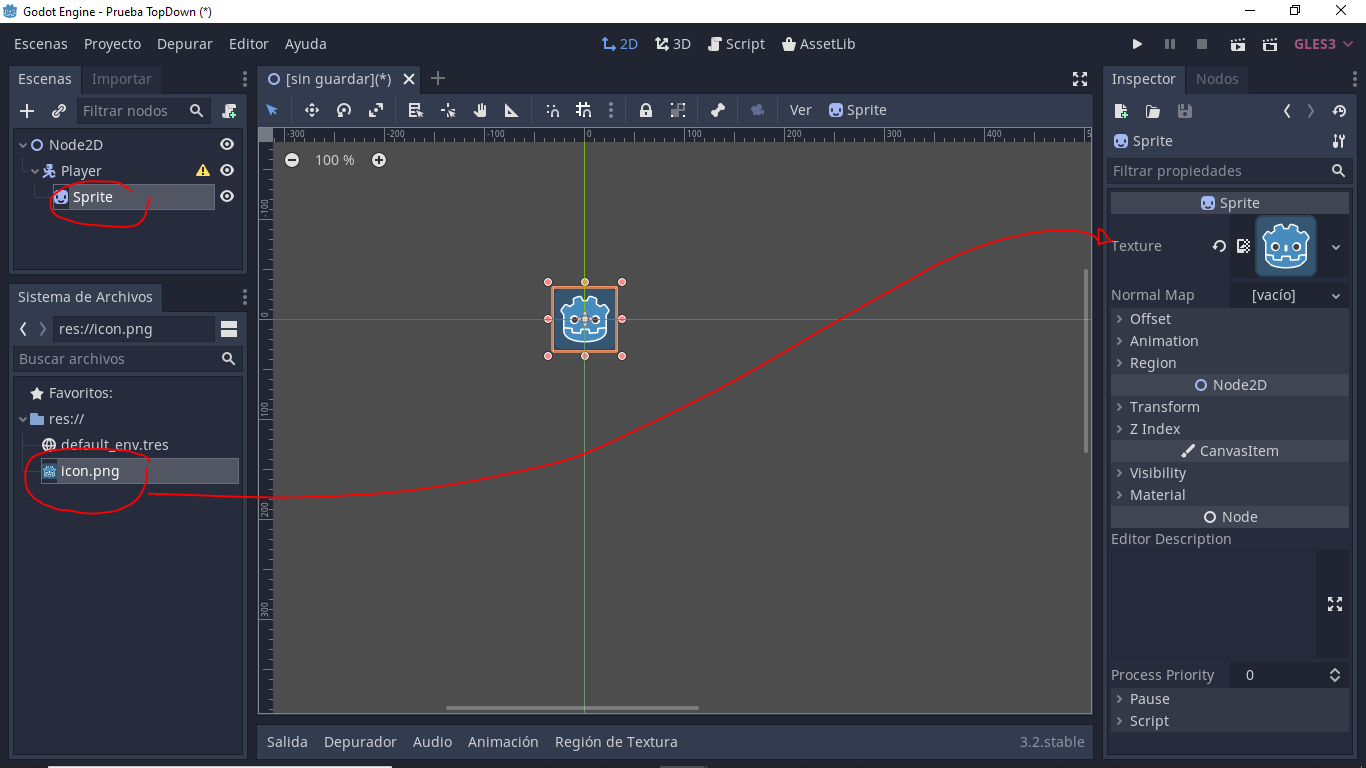Open the Editor menu
Viewport: 1366px width, 768px height.
[249, 44]
